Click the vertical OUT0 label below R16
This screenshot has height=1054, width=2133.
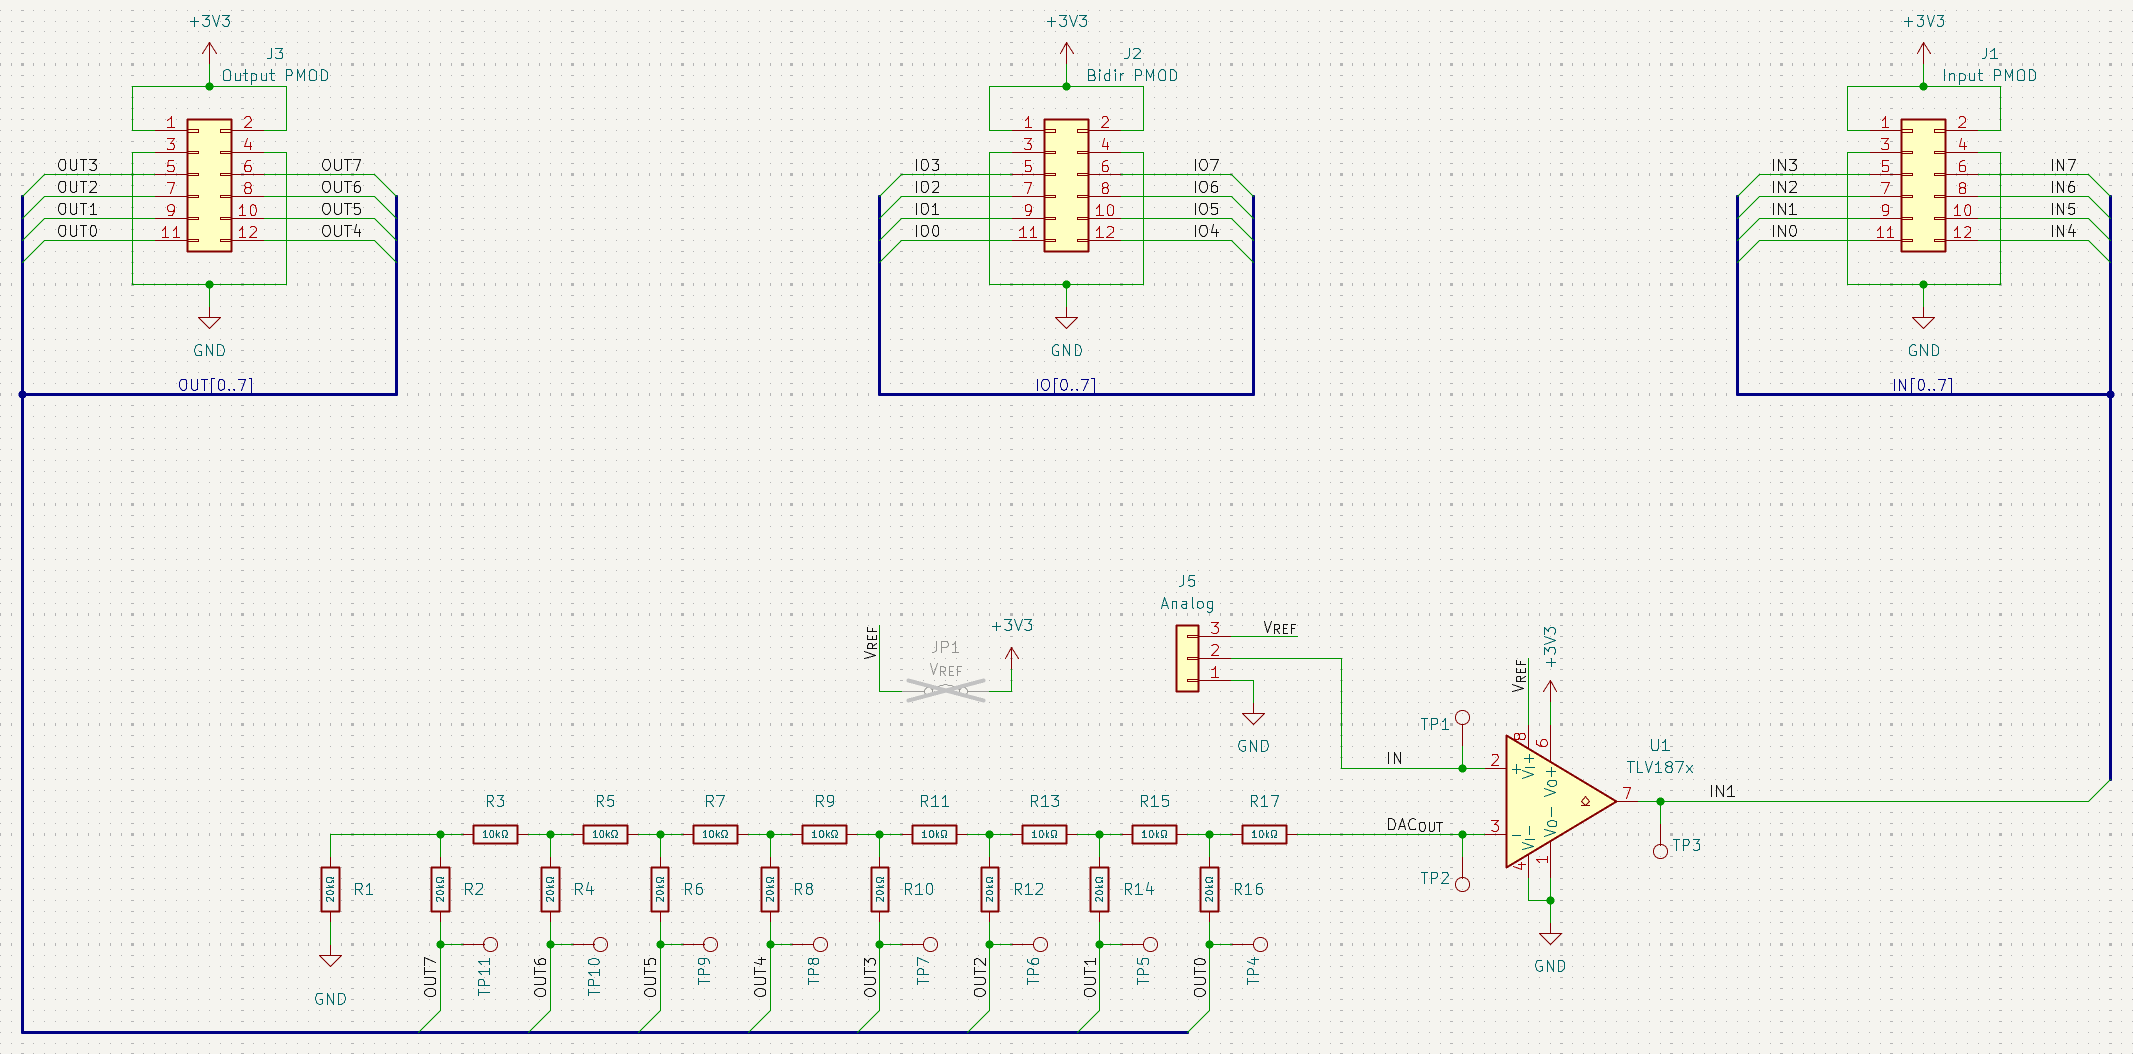[1200, 977]
